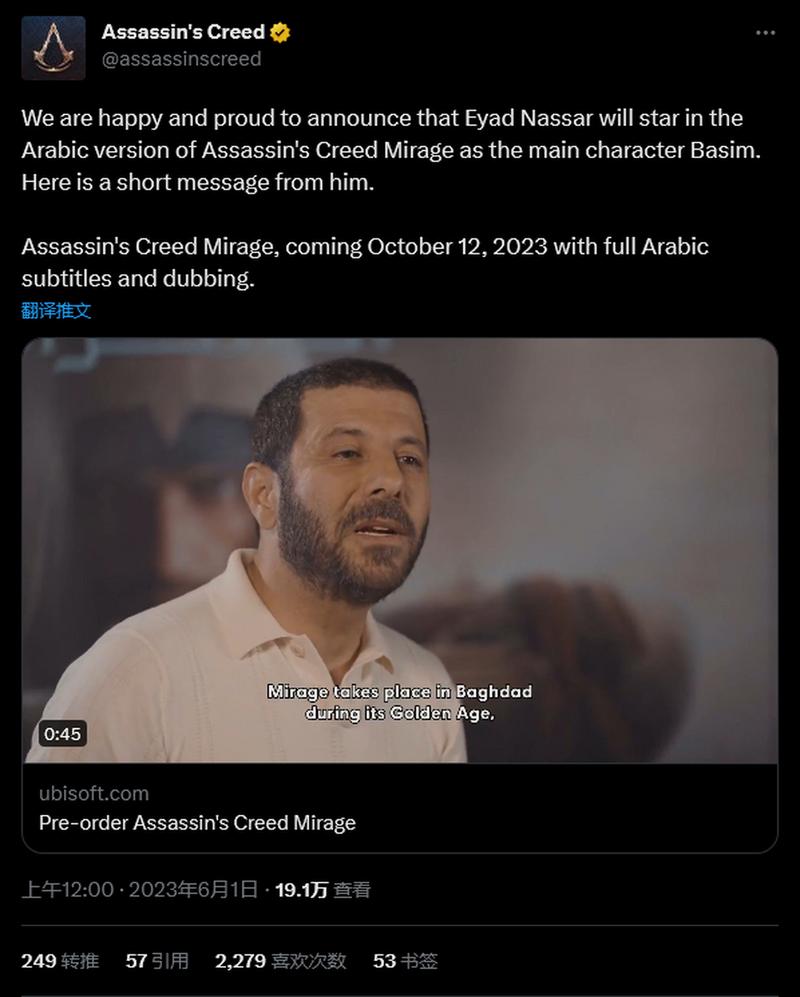Open the Assassin's Creed profile avatar

pos(53,48)
